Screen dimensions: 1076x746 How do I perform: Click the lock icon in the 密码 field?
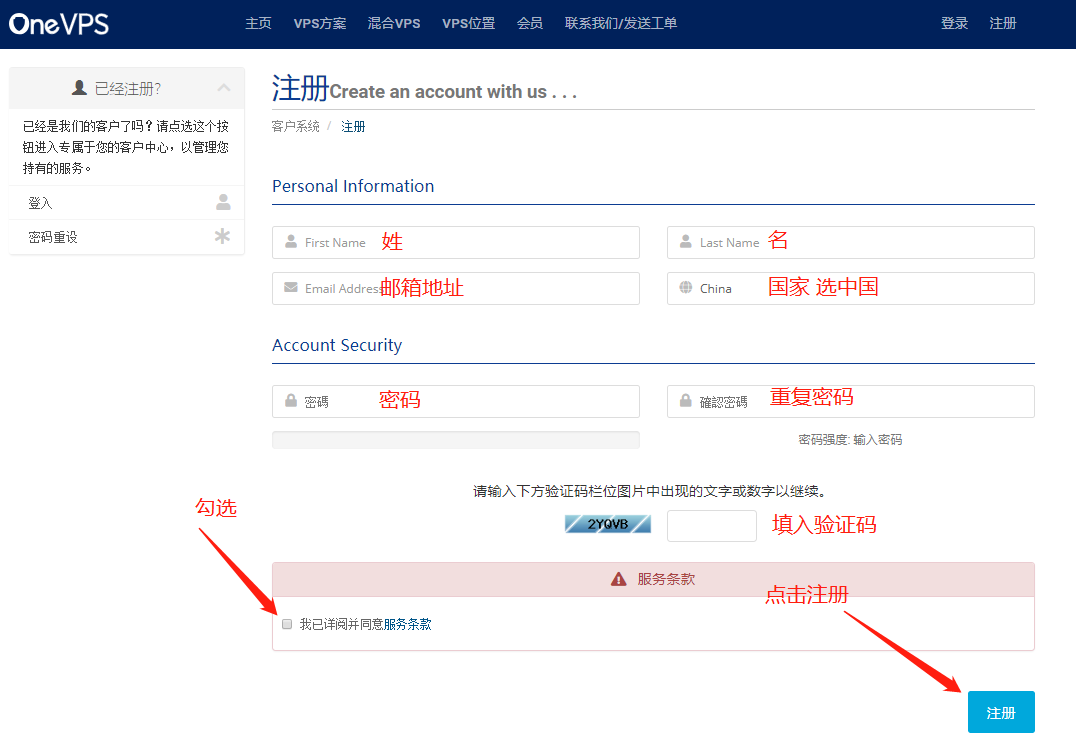tap(288, 400)
